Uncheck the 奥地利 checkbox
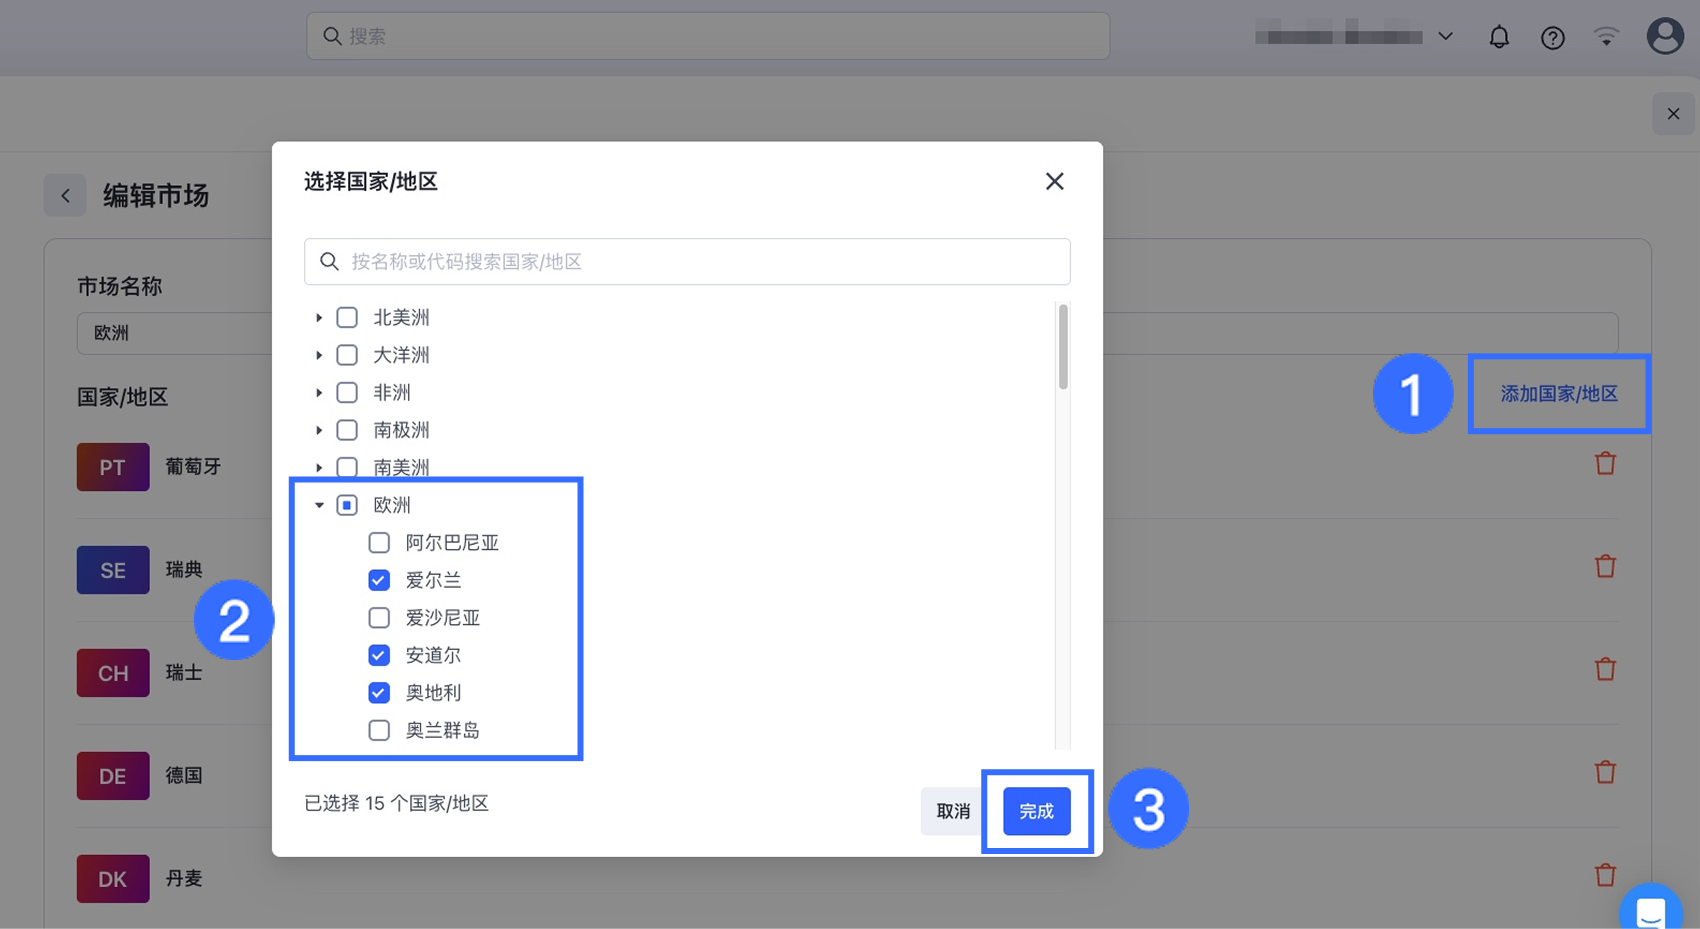The image size is (1700, 929). click(379, 693)
